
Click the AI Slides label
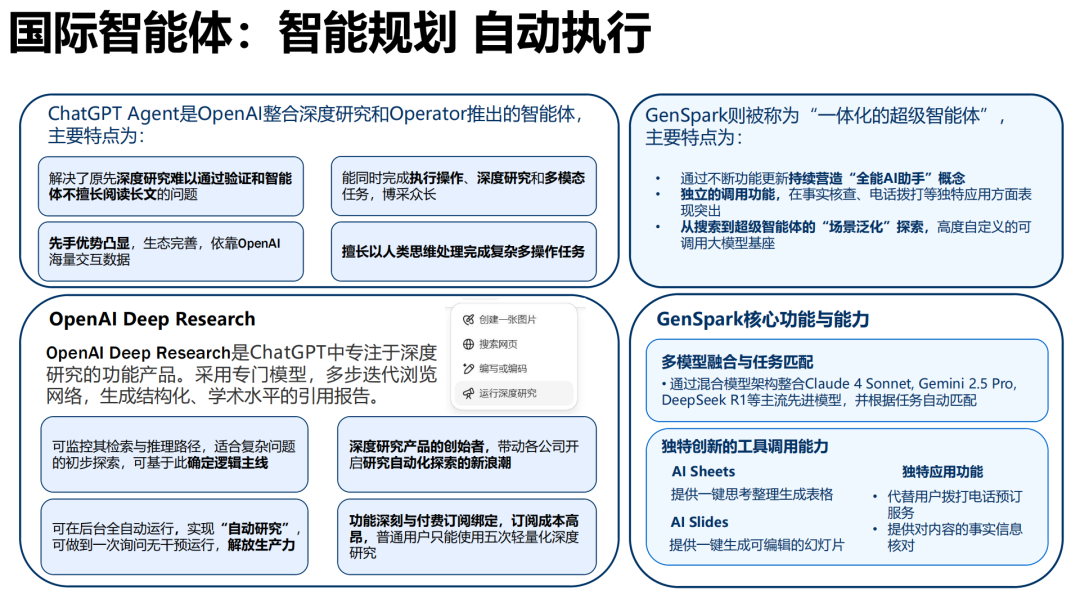(700, 522)
